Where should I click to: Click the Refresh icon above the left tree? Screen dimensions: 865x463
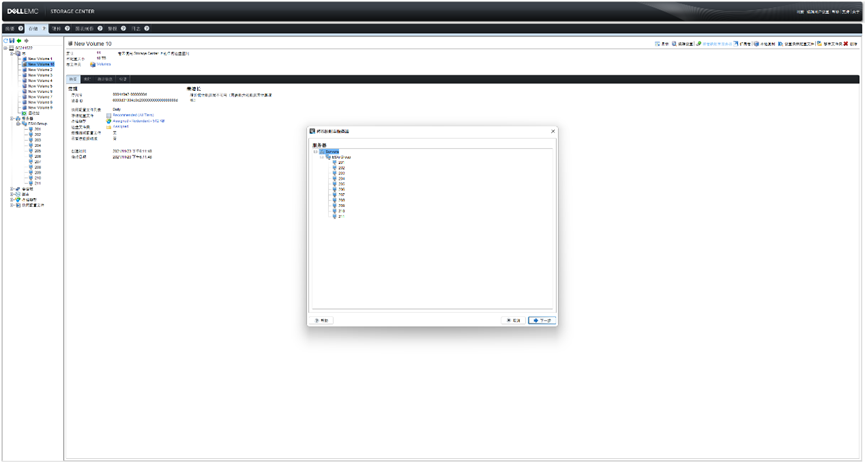(6, 41)
